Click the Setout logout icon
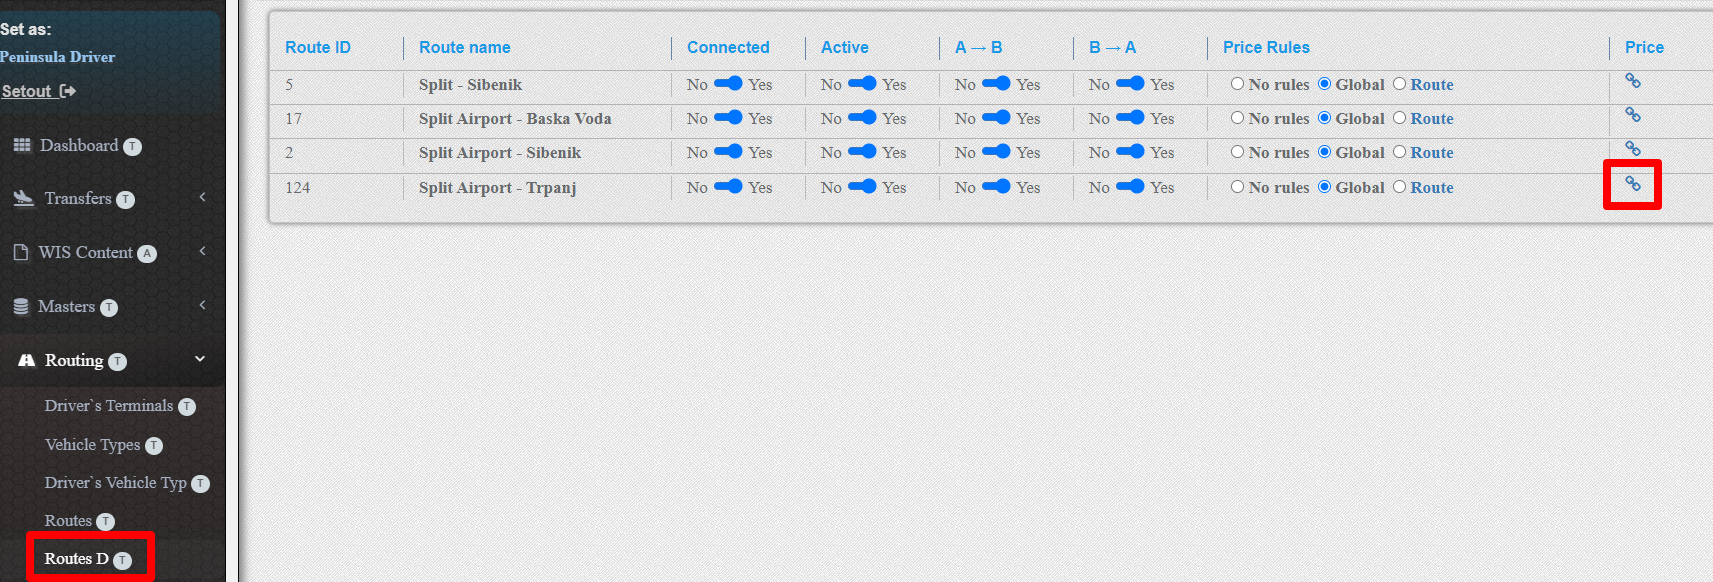The height and width of the screenshot is (582, 1713). click(x=68, y=91)
